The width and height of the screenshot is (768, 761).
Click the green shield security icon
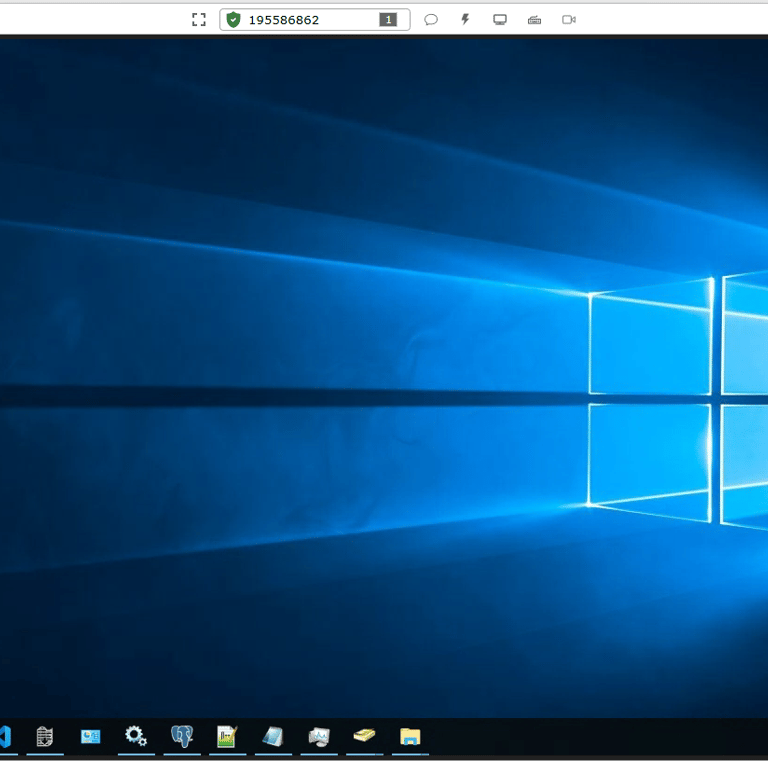(x=234, y=20)
